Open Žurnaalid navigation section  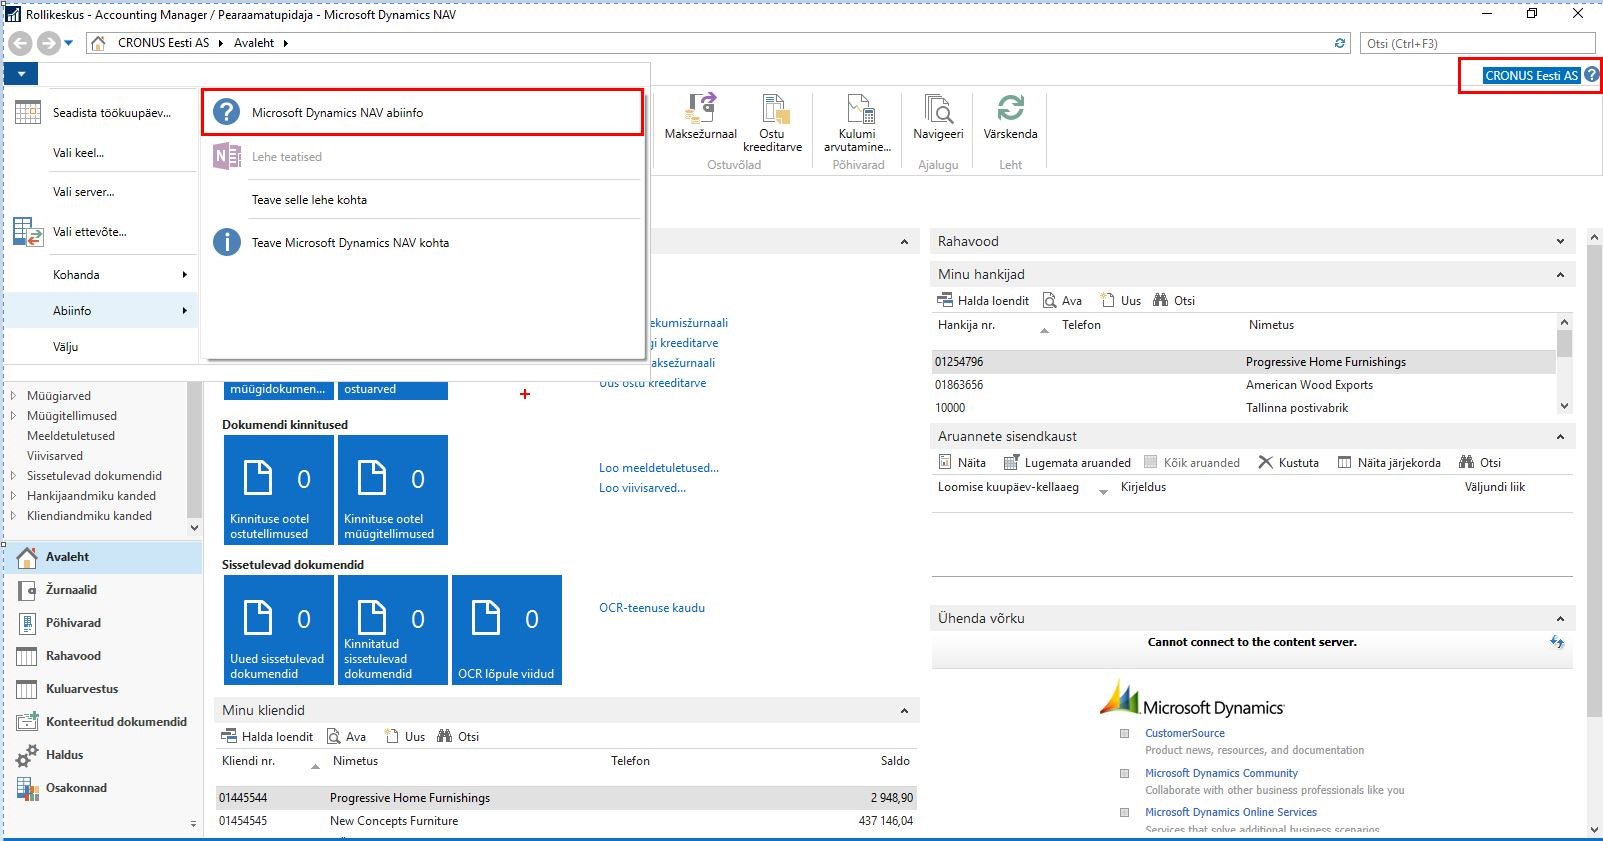click(x=103, y=590)
